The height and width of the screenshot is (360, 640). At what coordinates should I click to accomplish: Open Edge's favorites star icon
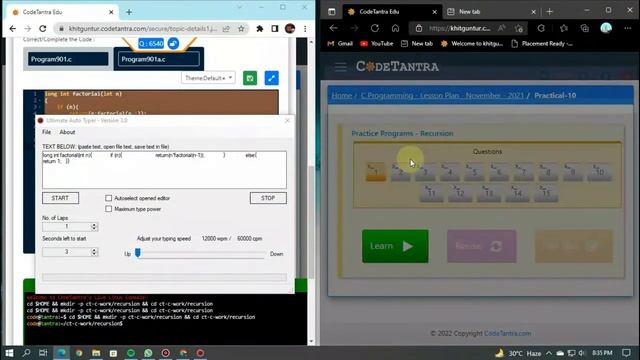[564, 28]
